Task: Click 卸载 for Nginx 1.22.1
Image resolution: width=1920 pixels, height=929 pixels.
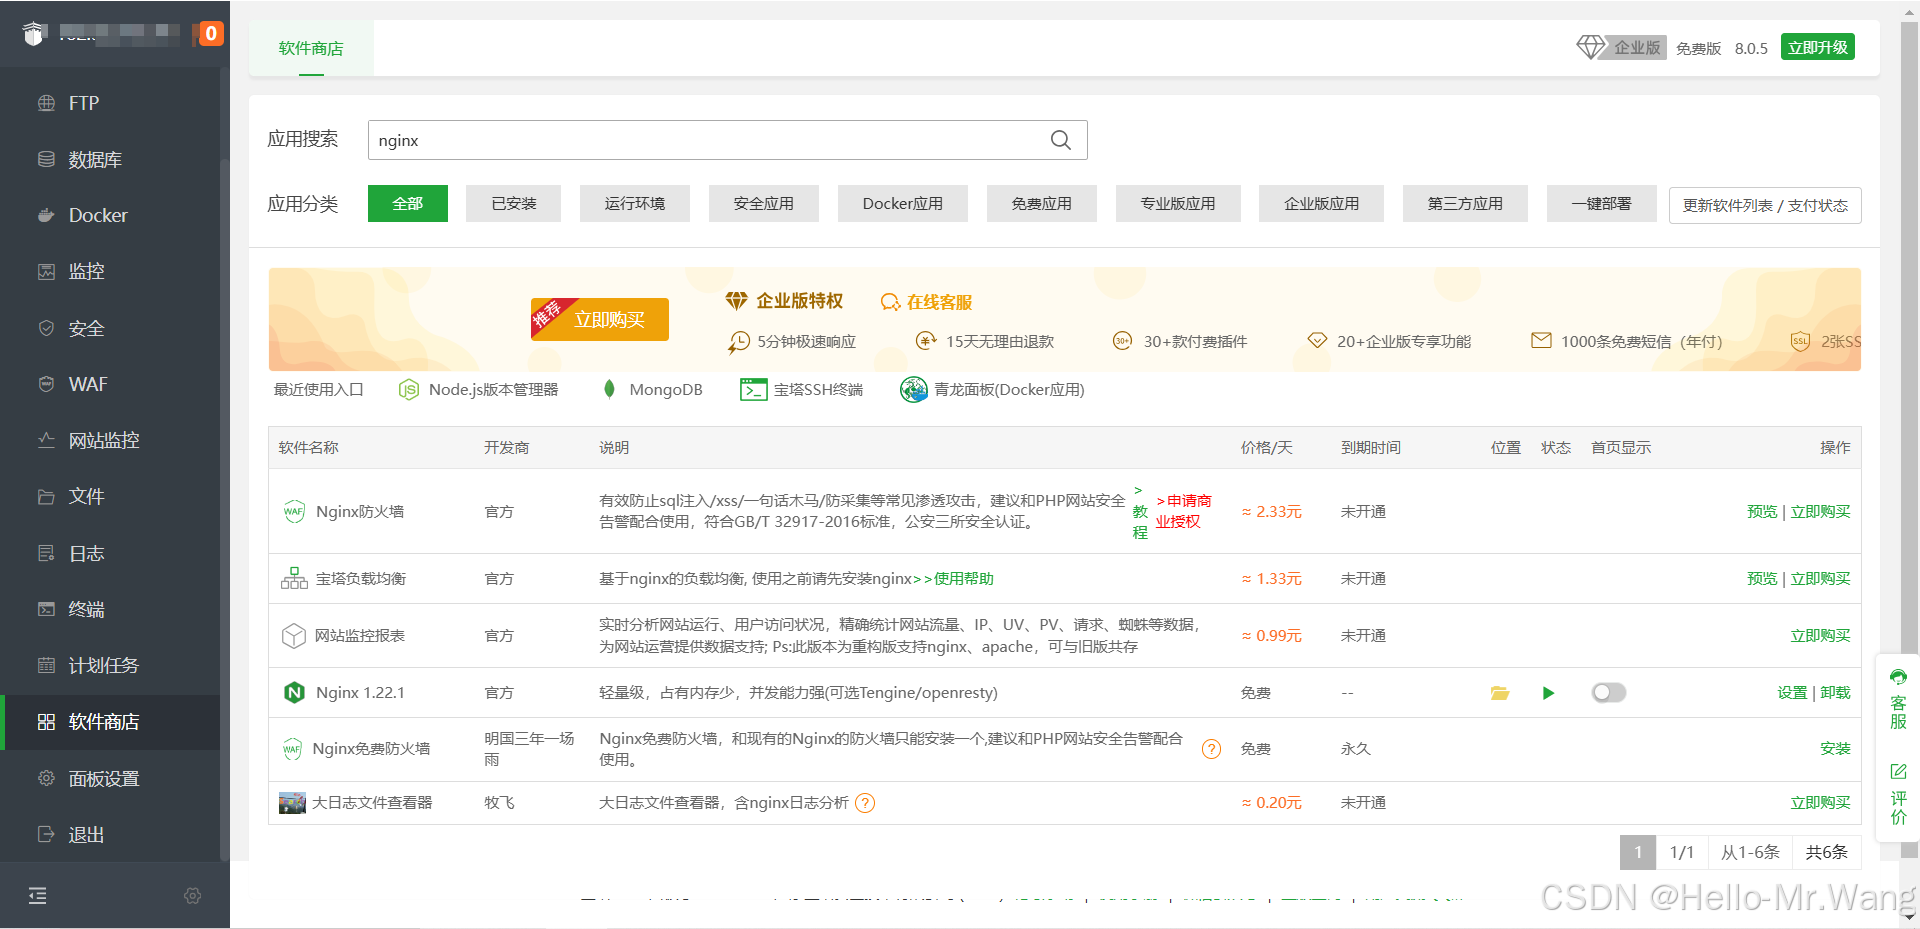Action: pos(1835,692)
